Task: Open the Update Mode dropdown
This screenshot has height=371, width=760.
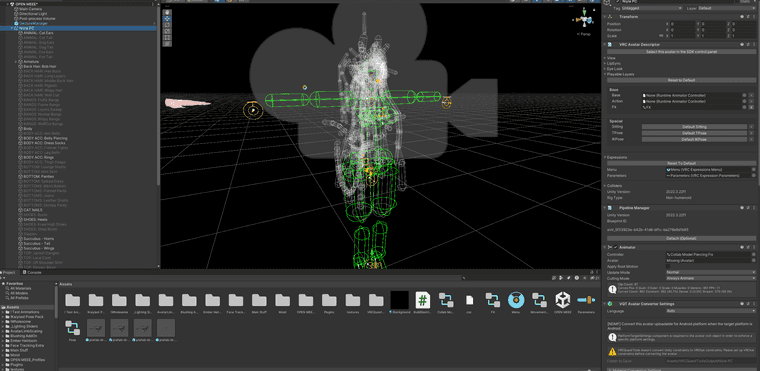Action: click(711, 273)
